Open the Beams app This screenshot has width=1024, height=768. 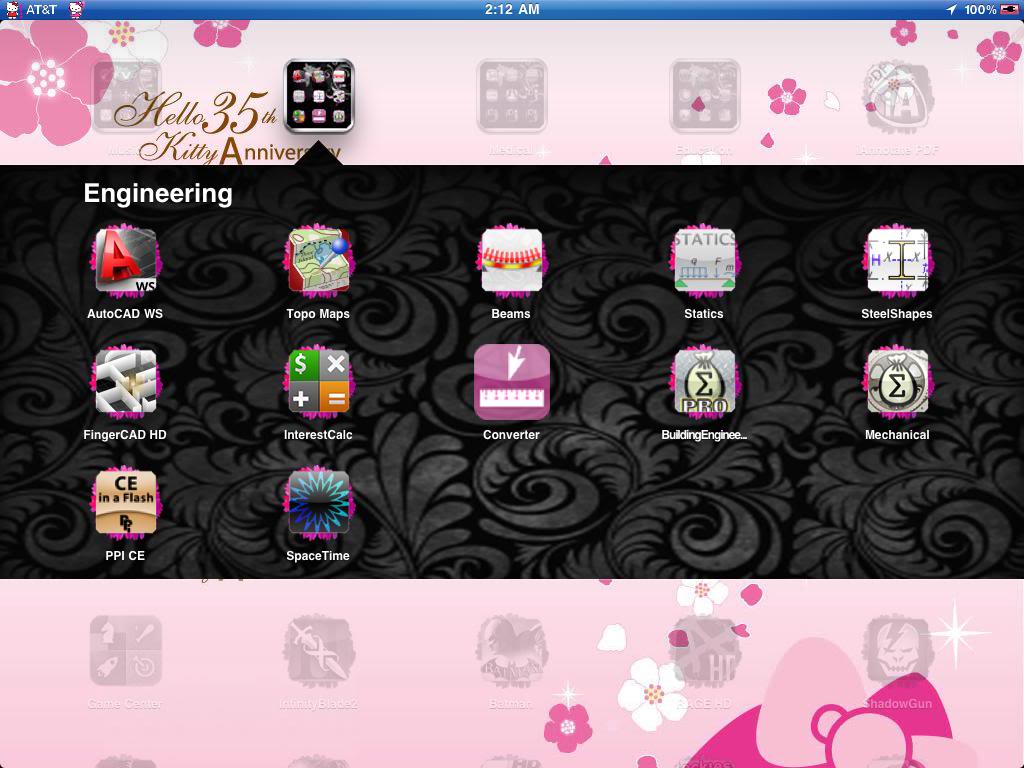click(x=511, y=261)
